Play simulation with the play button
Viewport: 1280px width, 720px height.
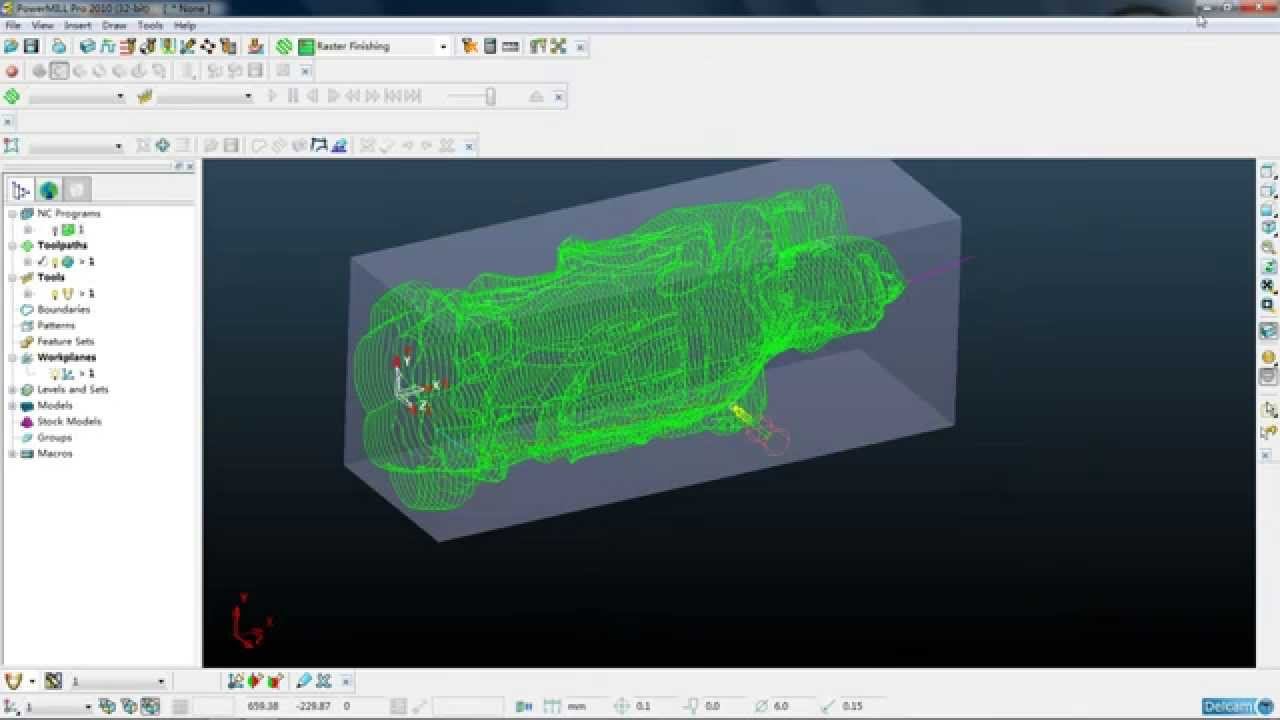pyautogui.click(x=272, y=97)
